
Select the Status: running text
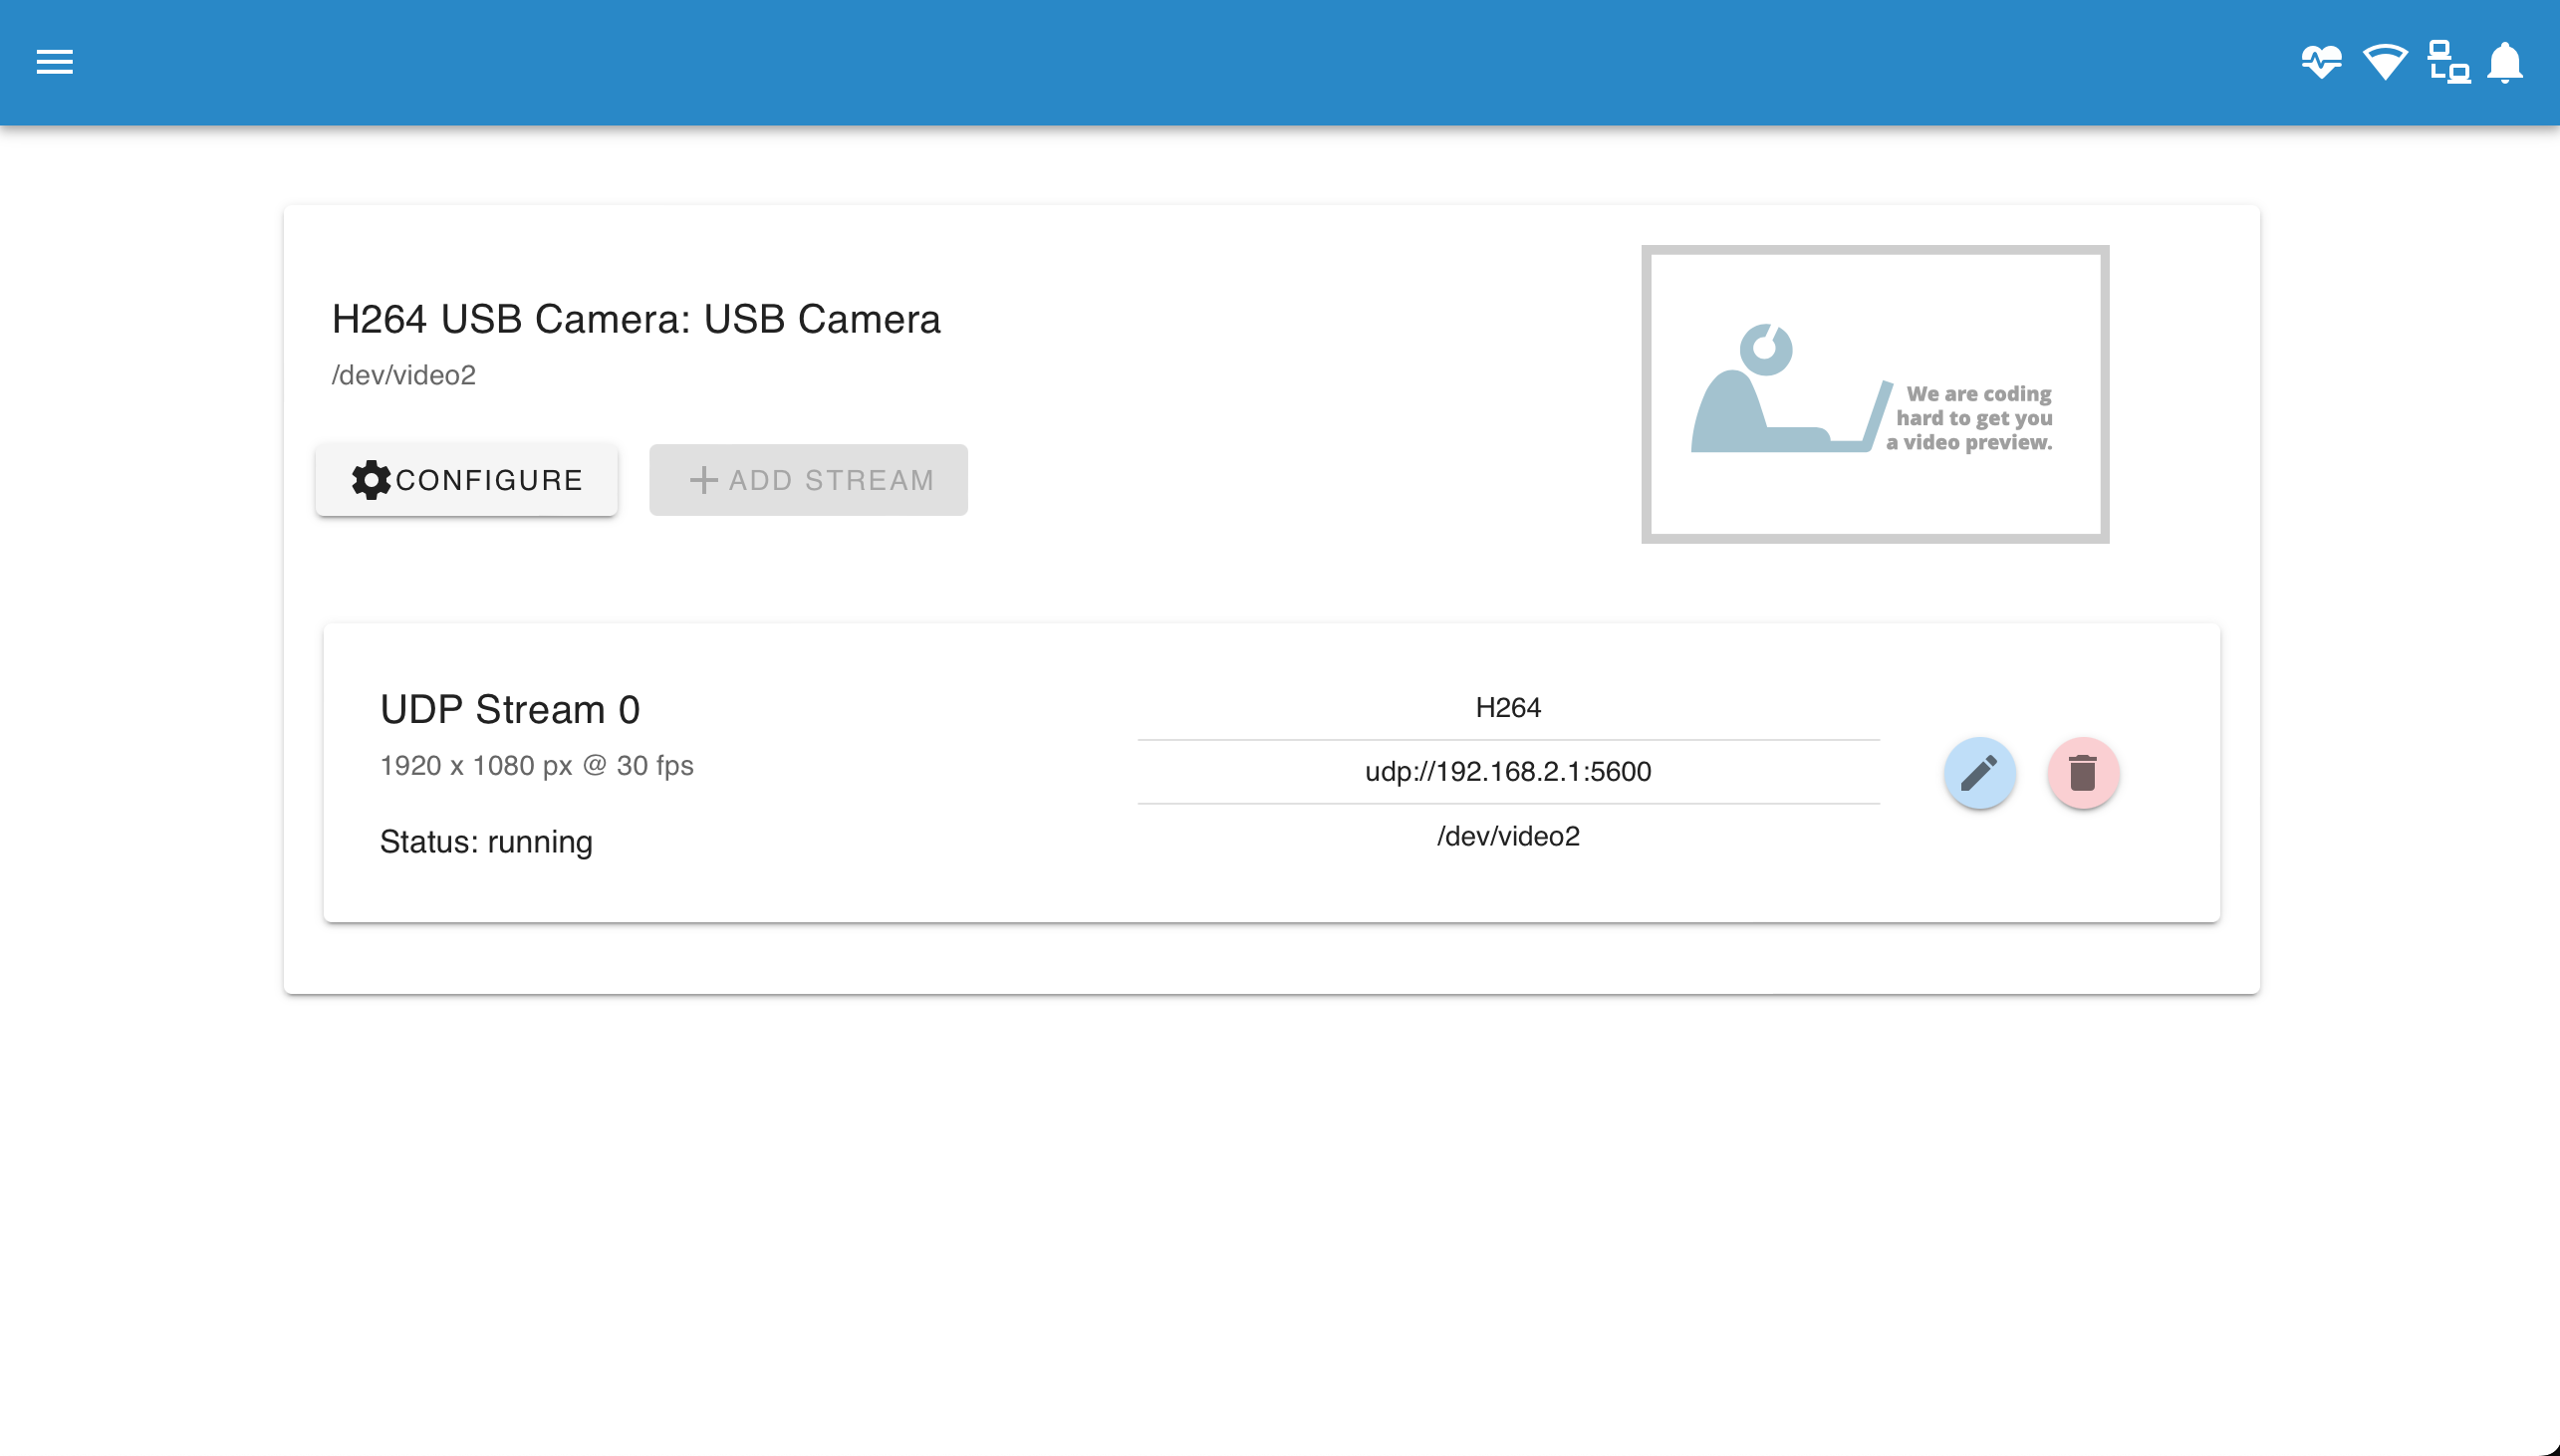486,842
